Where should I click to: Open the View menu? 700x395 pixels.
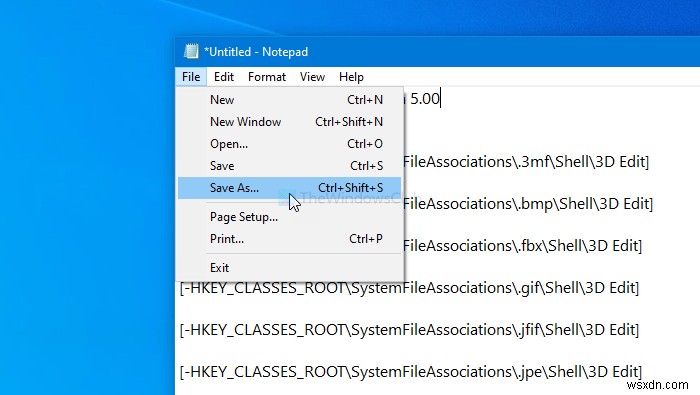(x=312, y=77)
